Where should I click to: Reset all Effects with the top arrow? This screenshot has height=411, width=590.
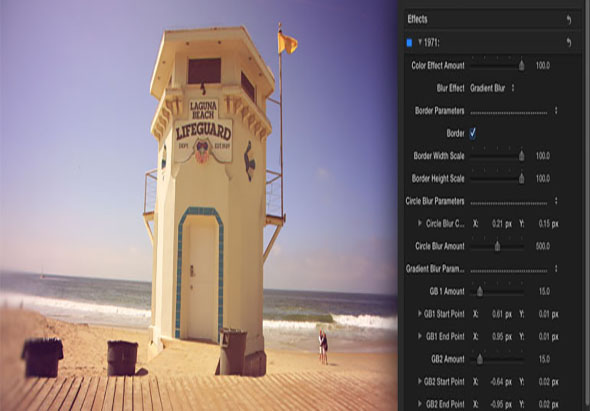tap(569, 20)
